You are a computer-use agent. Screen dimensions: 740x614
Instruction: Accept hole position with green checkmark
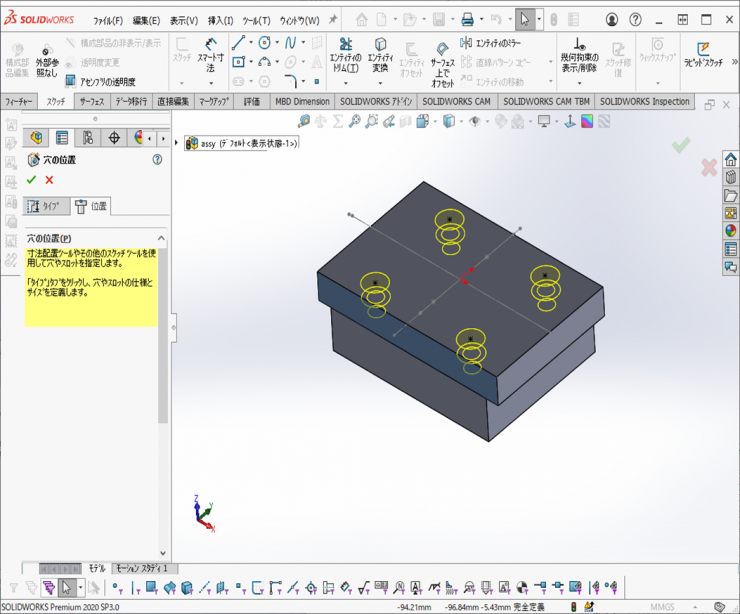point(31,180)
